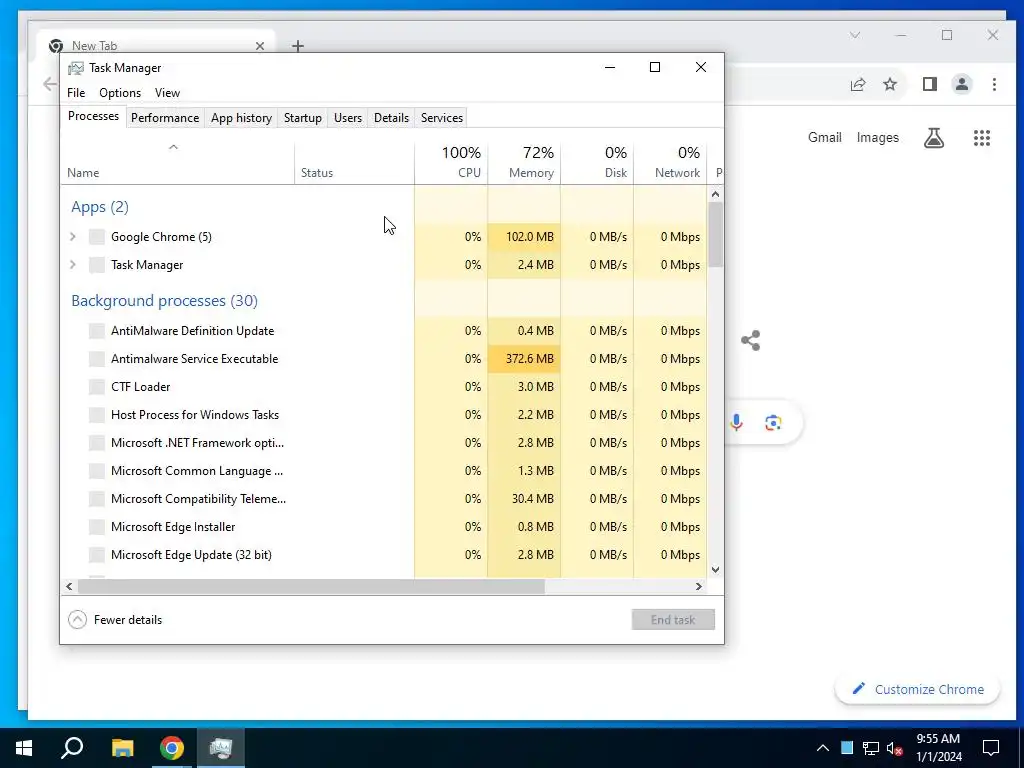1024x768 pixels.
Task: Open Chrome side panel icon
Action: [930, 84]
